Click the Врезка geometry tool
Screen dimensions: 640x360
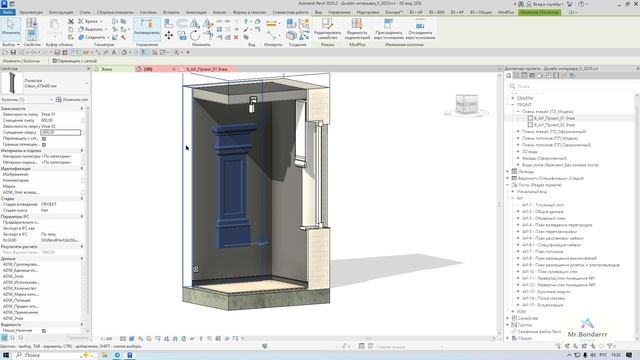91,21
